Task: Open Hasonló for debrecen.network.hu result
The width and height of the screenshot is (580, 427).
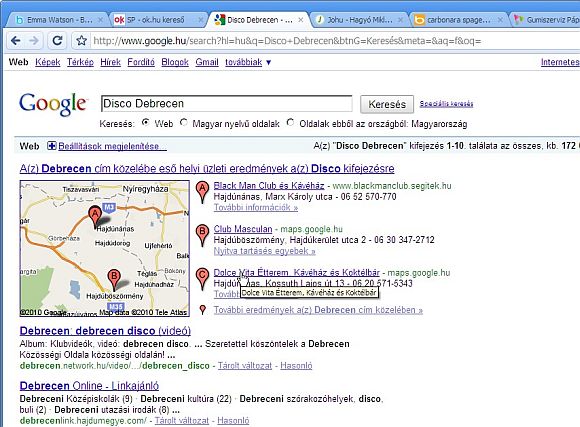Action: pos(296,366)
